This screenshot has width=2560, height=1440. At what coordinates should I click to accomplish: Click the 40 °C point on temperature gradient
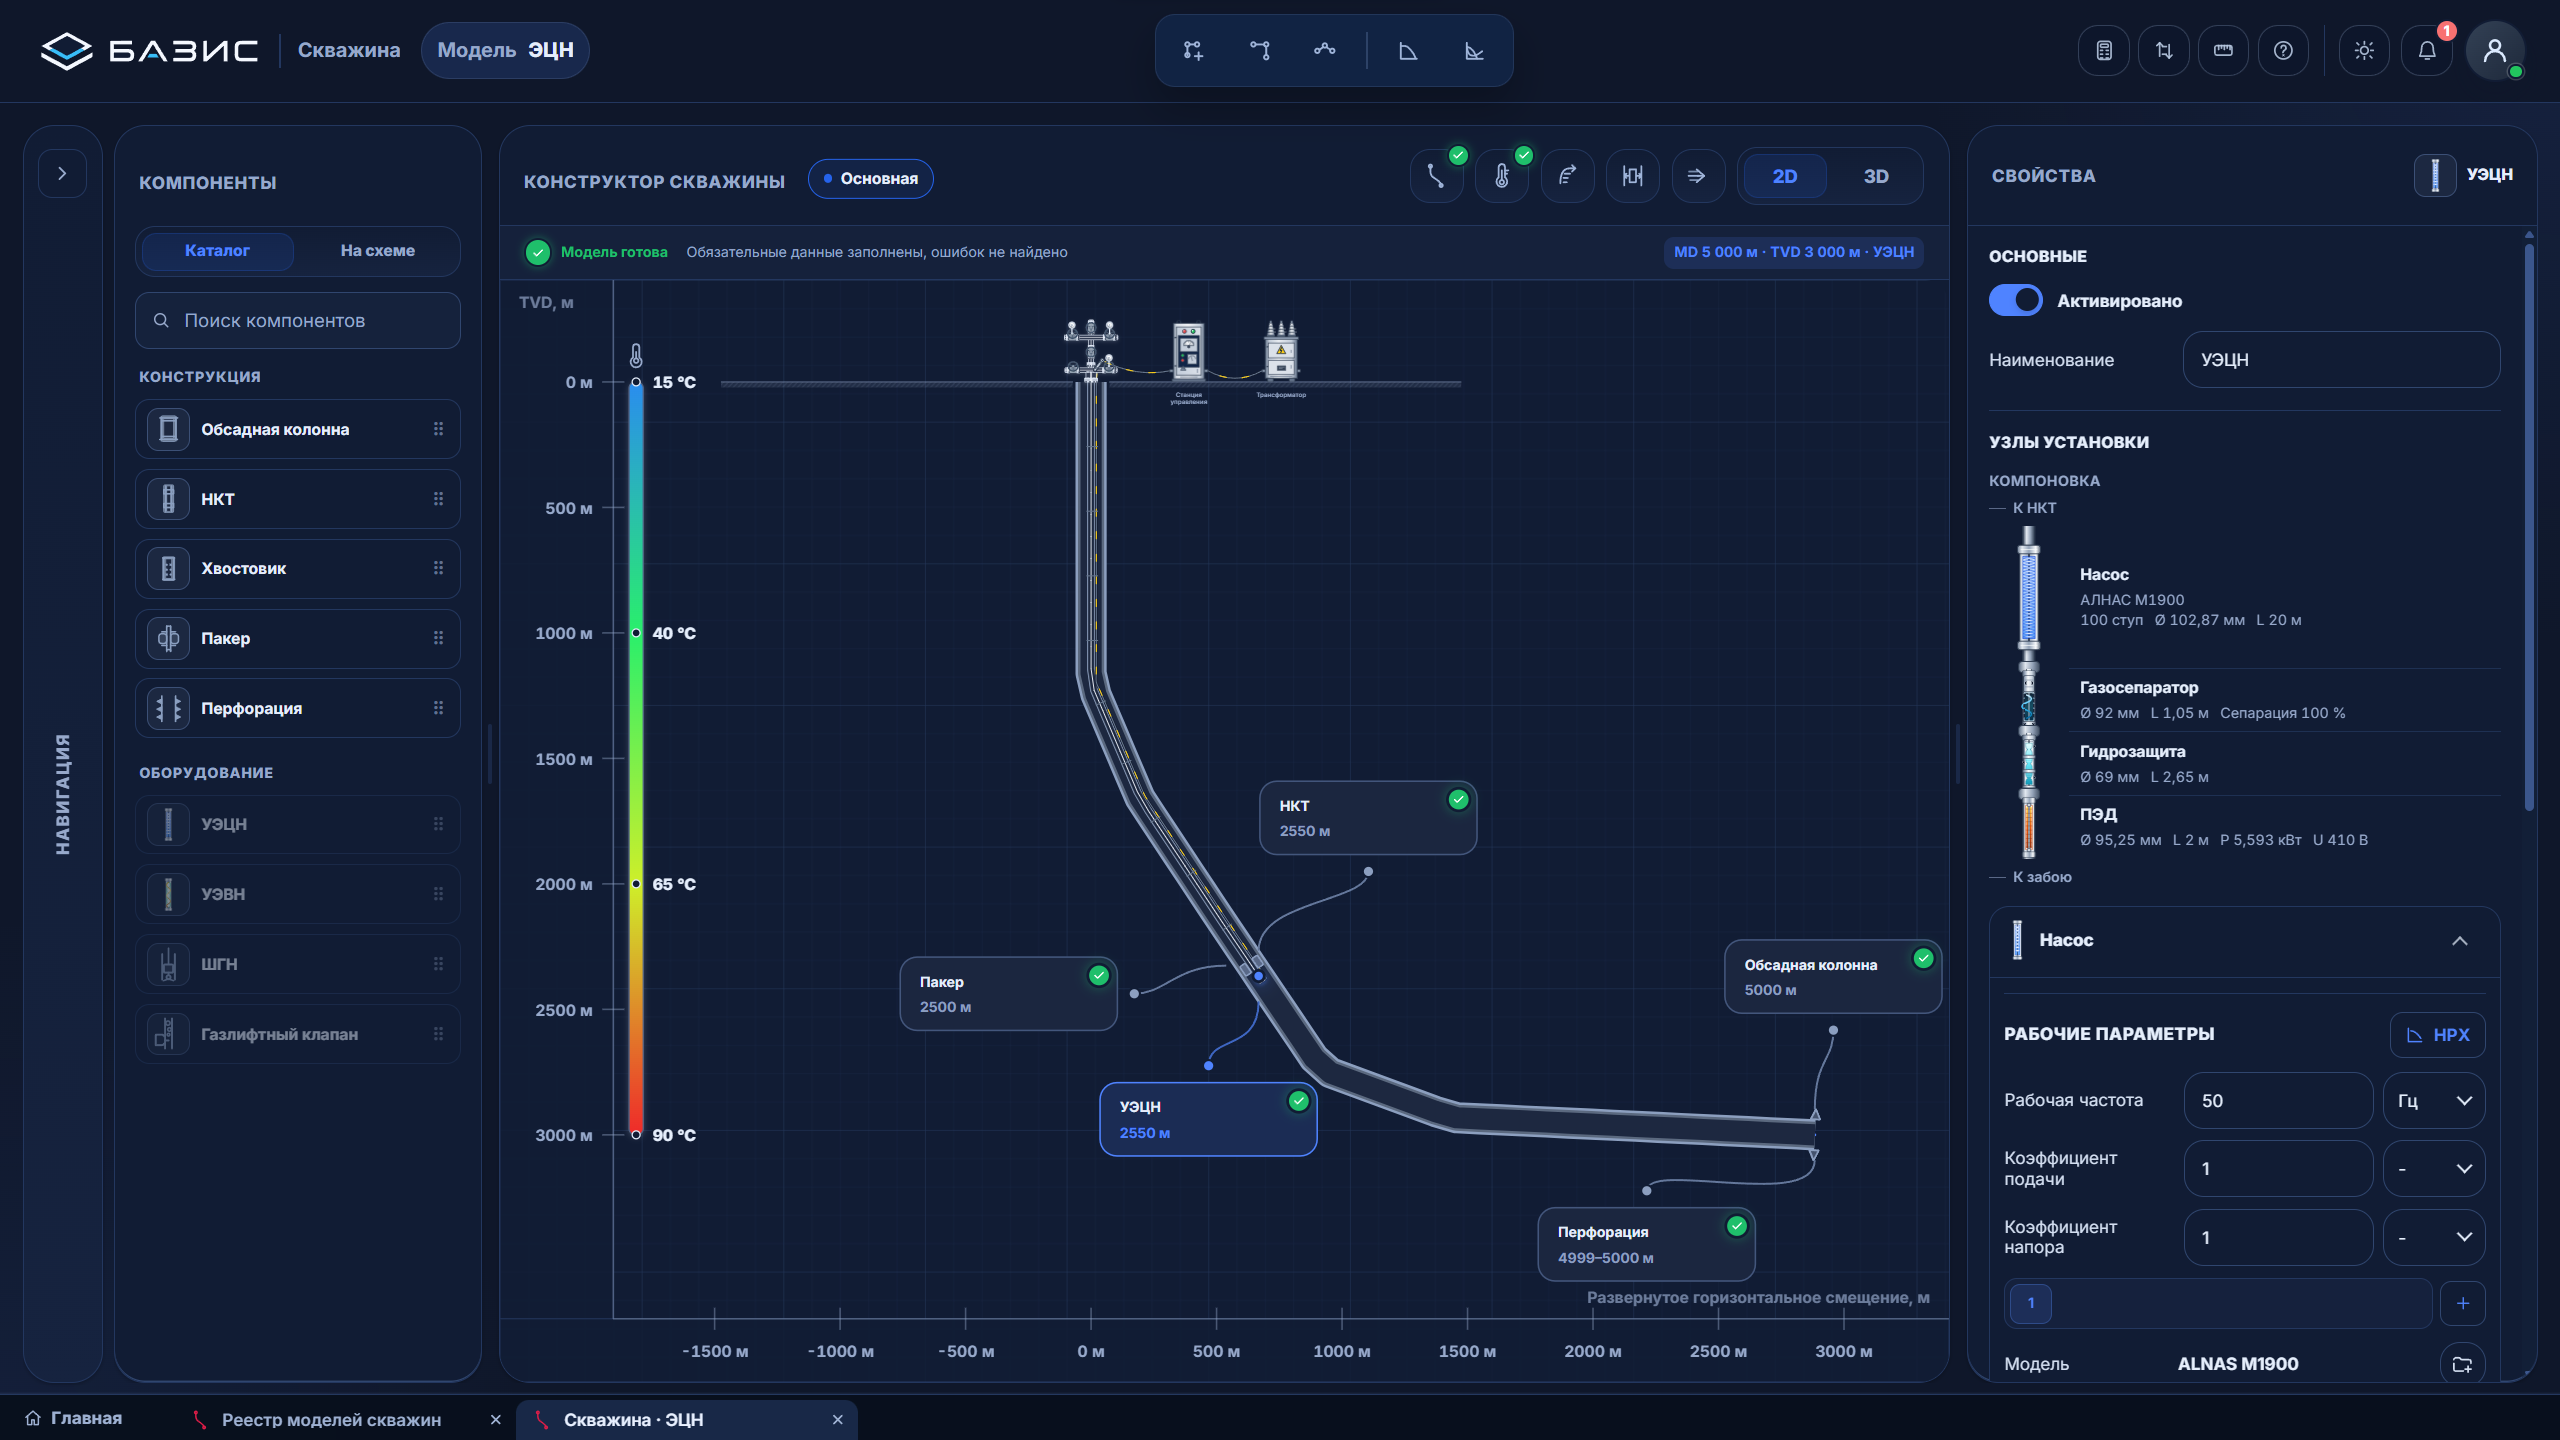[x=636, y=633]
